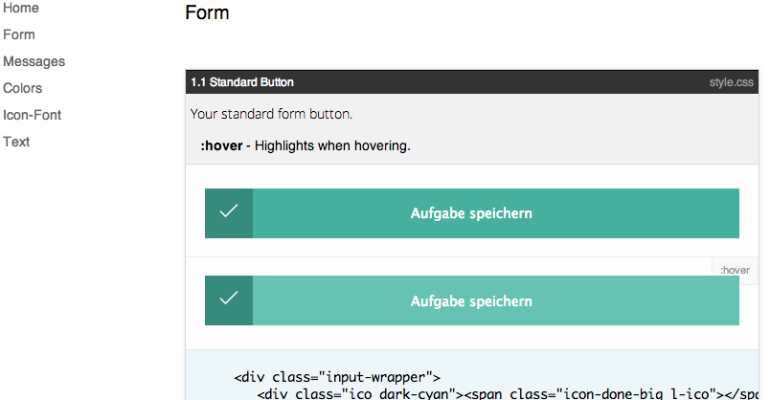Click the dark header bar of section 1.1

pos(472,82)
